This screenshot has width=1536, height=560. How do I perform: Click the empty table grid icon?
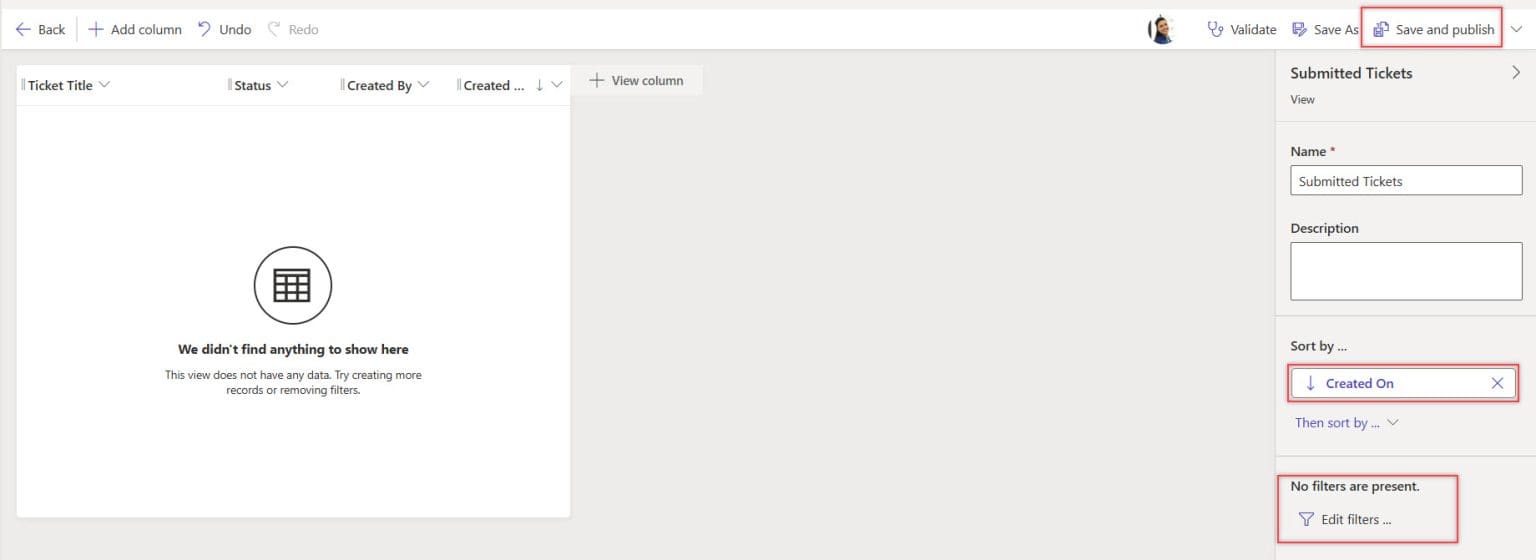(x=292, y=286)
